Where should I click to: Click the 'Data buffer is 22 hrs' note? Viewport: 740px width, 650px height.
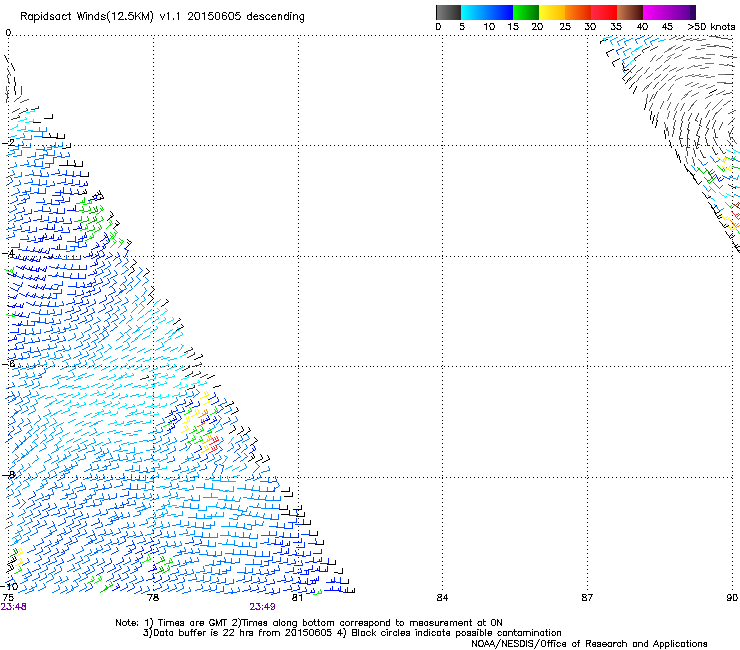(352, 633)
